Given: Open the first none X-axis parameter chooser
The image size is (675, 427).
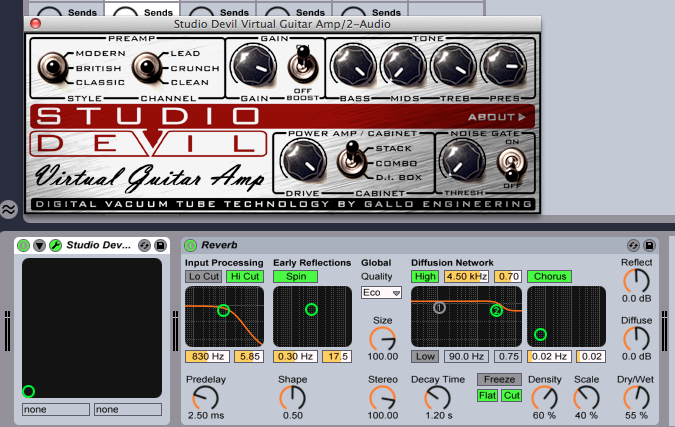Looking at the screenshot, I should tap(56, 409).
